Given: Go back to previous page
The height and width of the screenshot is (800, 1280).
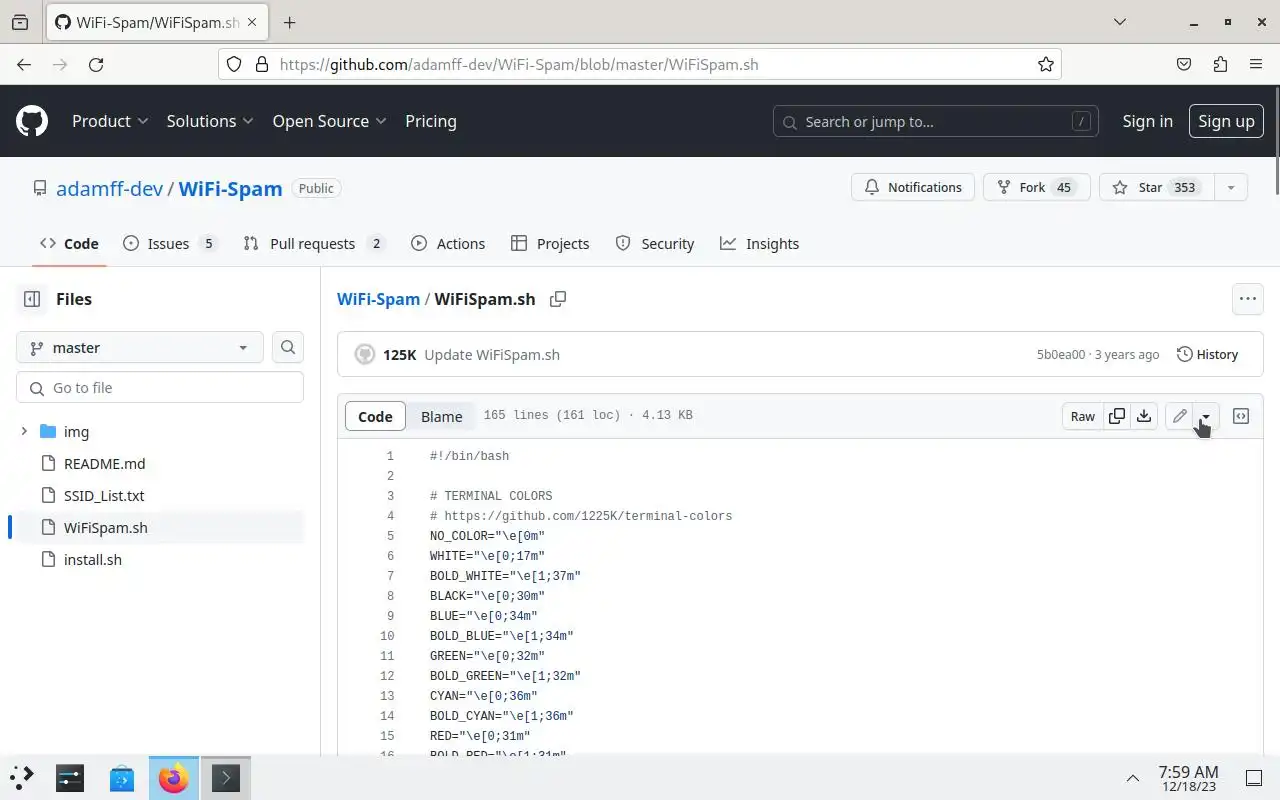Looking at the screenshot, I should click(24, 64).
